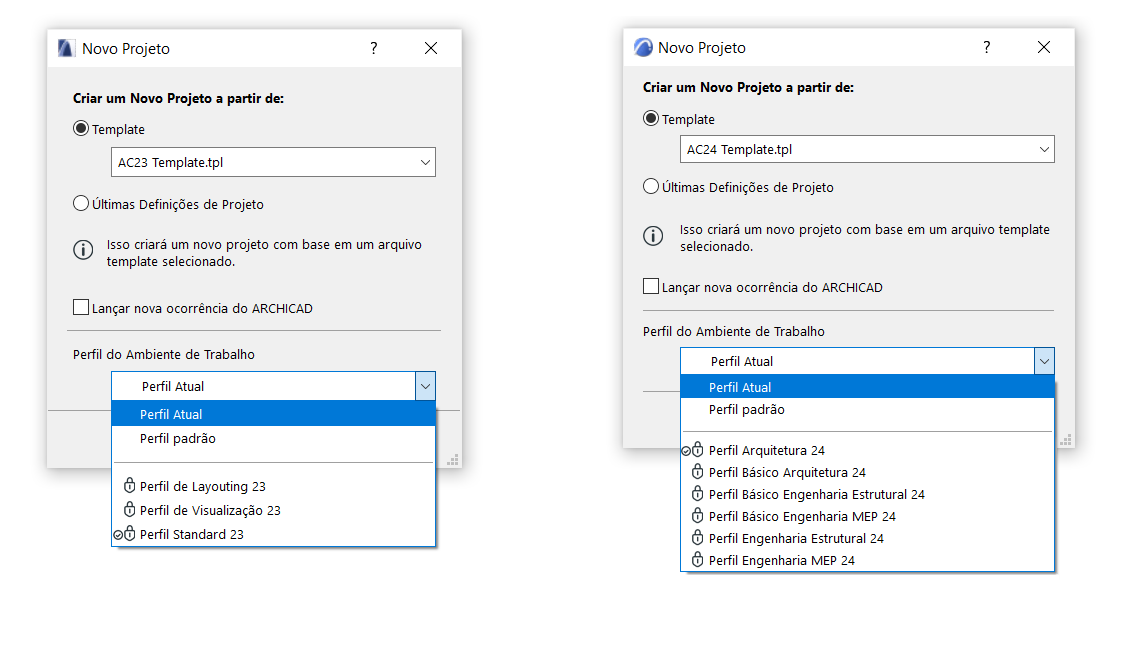Click the help question mark in the AC23 dialog
Viewport: 1125px width, 659px height.
pyautogui.click(x=374, y=48)
